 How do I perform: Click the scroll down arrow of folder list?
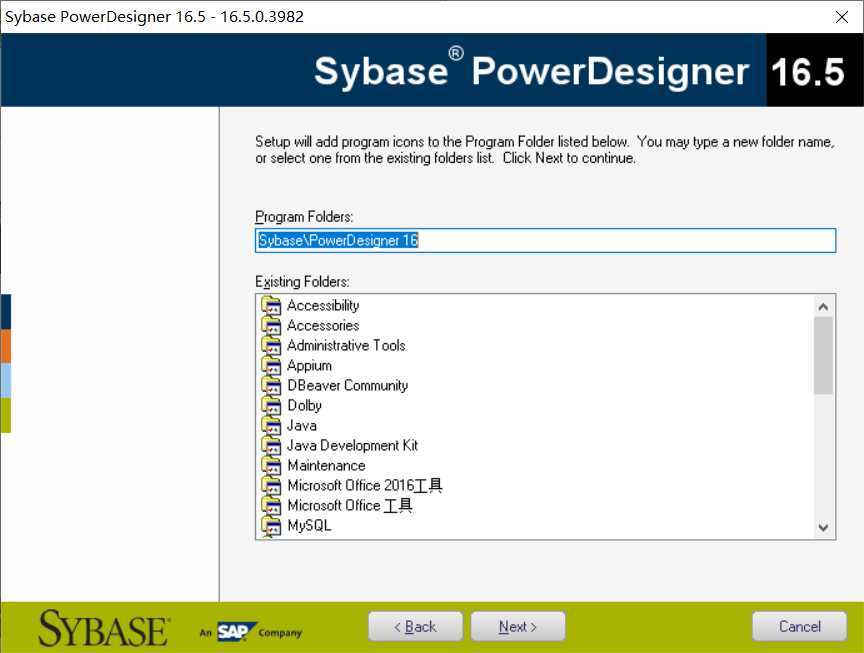coord(823,528)
